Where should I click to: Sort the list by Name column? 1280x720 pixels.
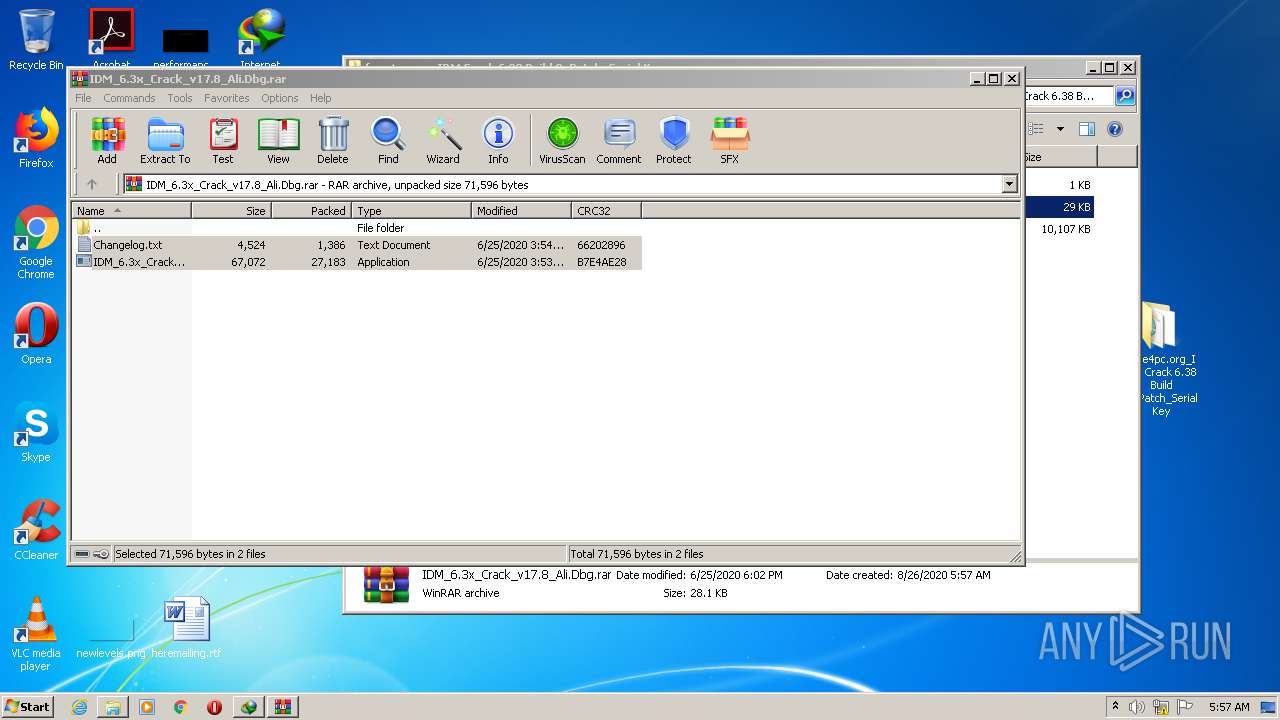tap(131, 211)
